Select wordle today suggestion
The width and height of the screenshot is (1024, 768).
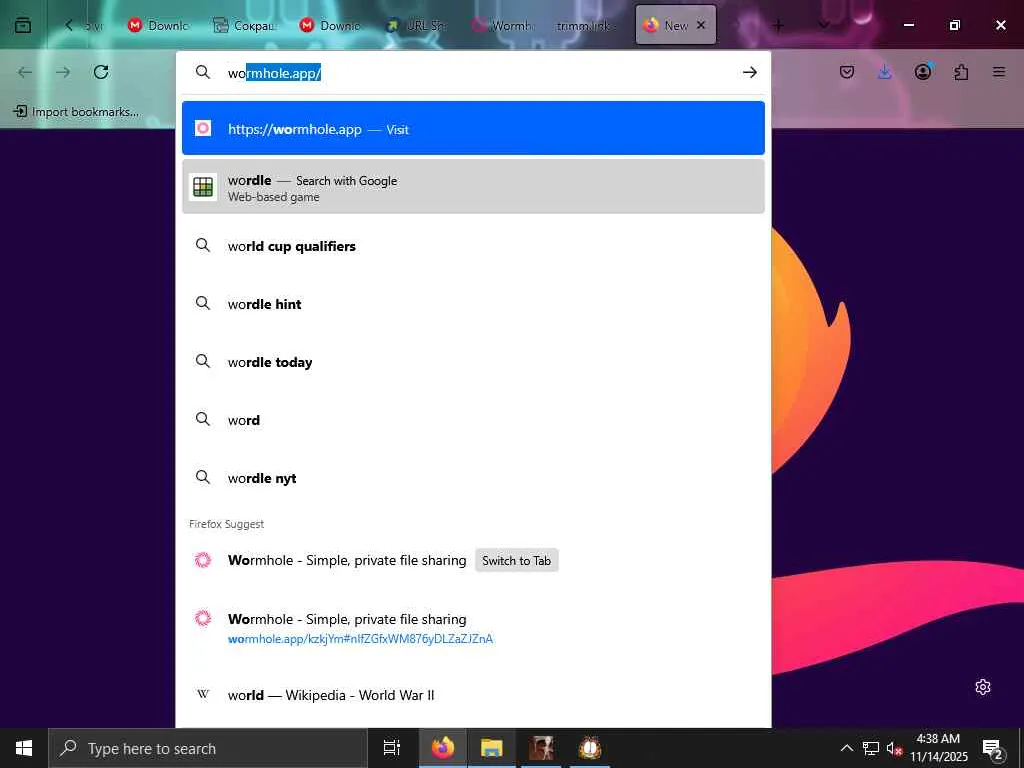473,362
